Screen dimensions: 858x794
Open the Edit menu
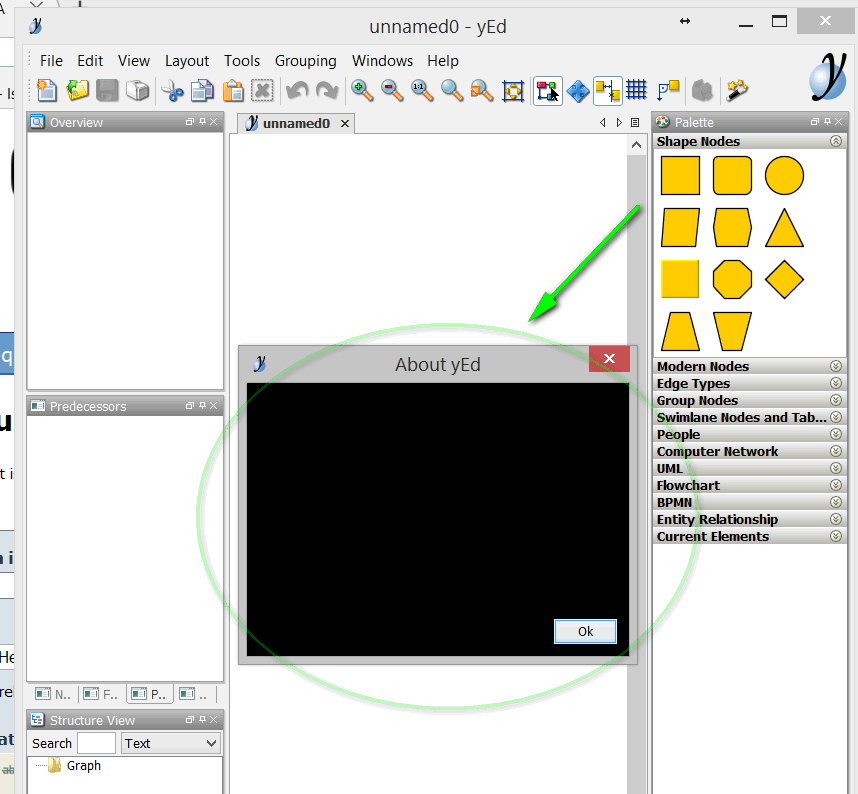pos(90,61)
